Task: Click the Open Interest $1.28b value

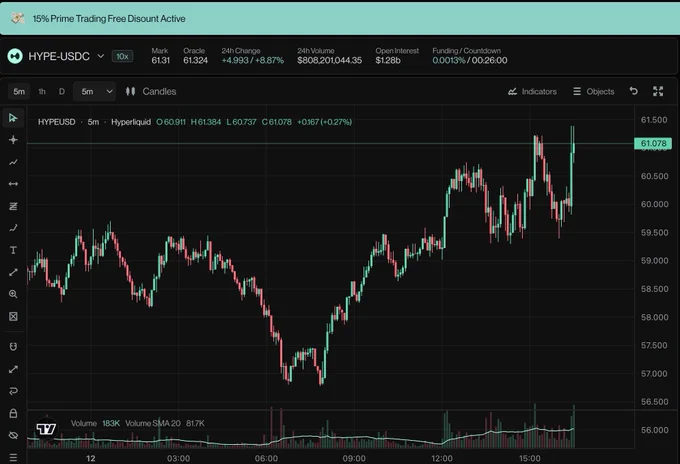Action: [x=388, y=60]
